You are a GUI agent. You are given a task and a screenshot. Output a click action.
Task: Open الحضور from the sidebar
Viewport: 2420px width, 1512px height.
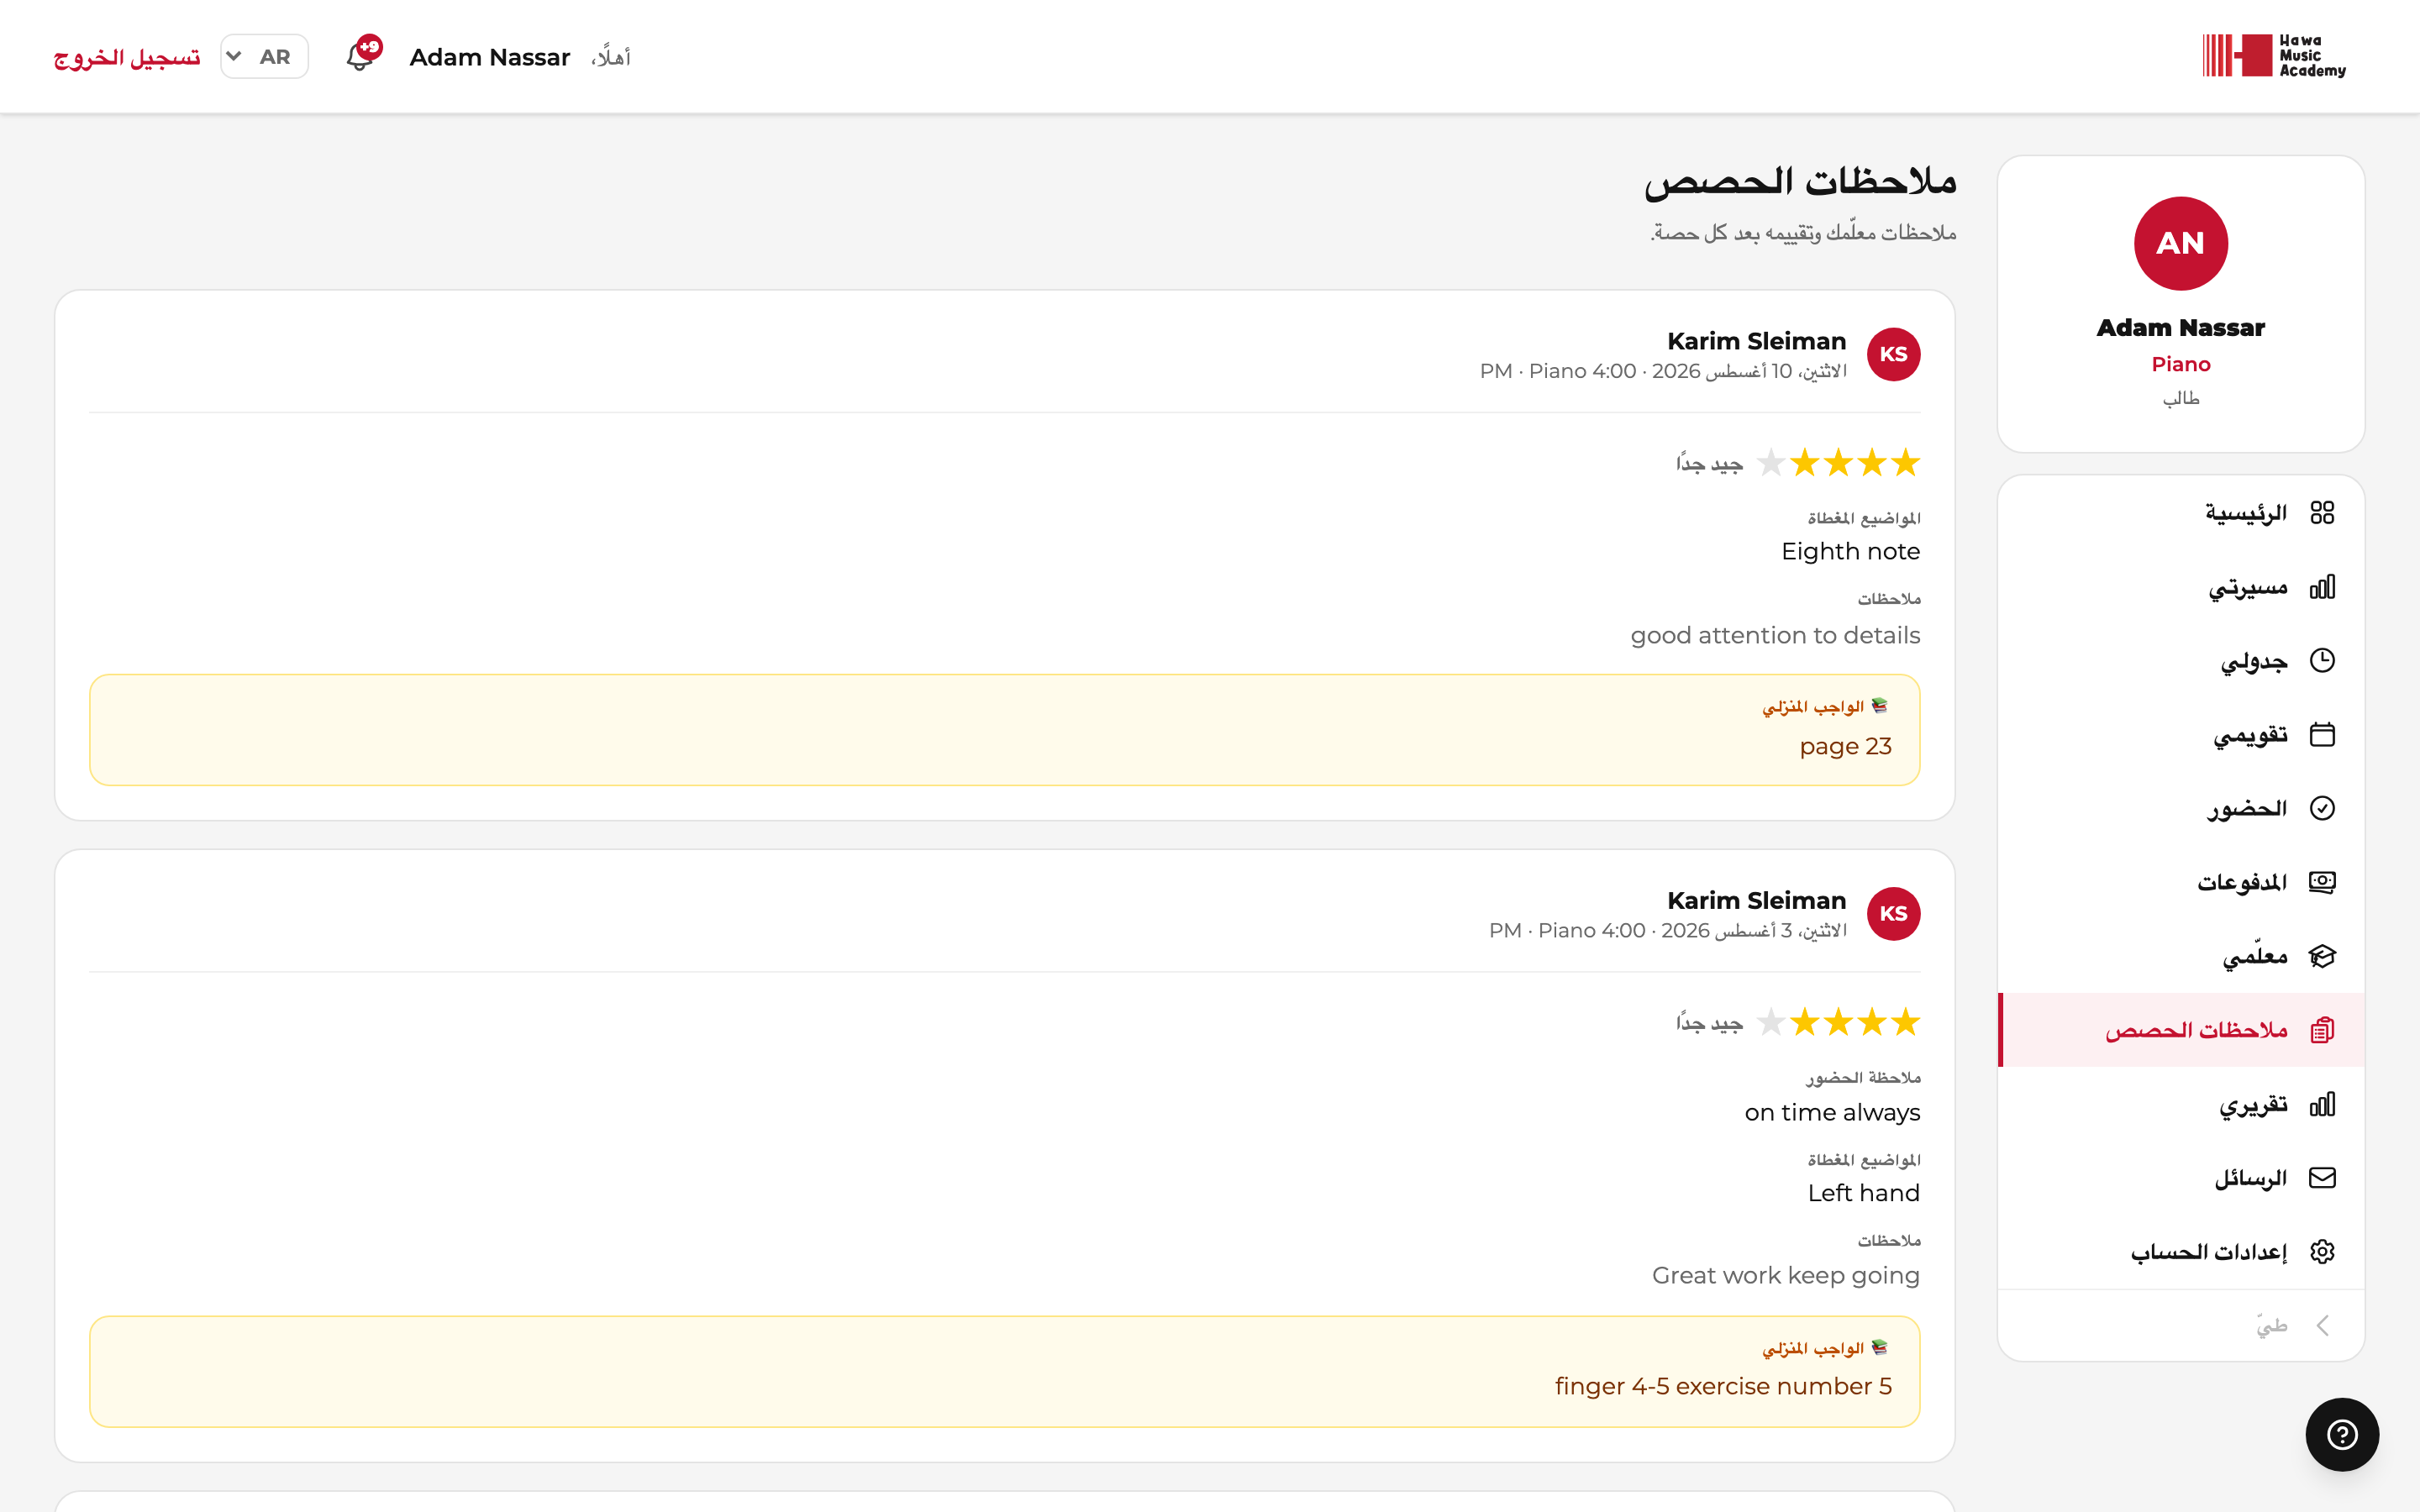(x=2180, y=808)
